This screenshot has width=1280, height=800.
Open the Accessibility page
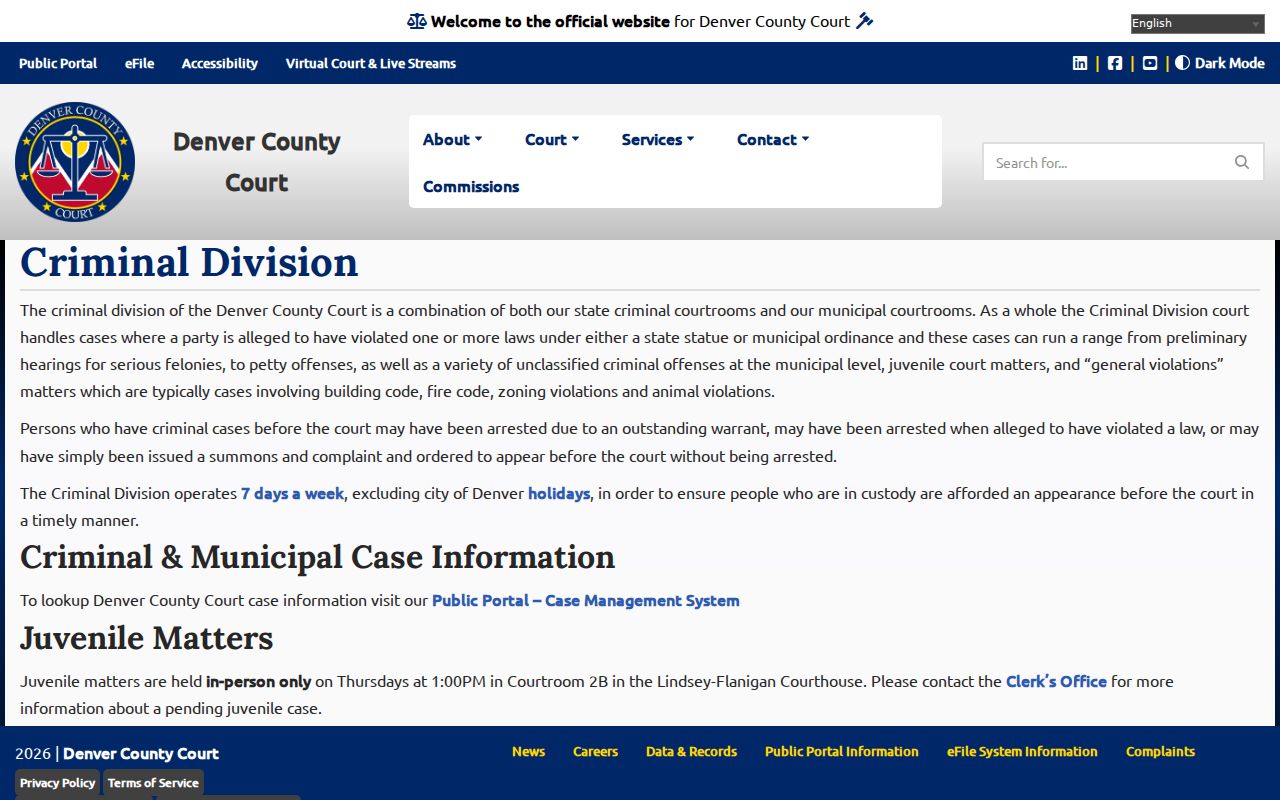(x=220, y=63)
